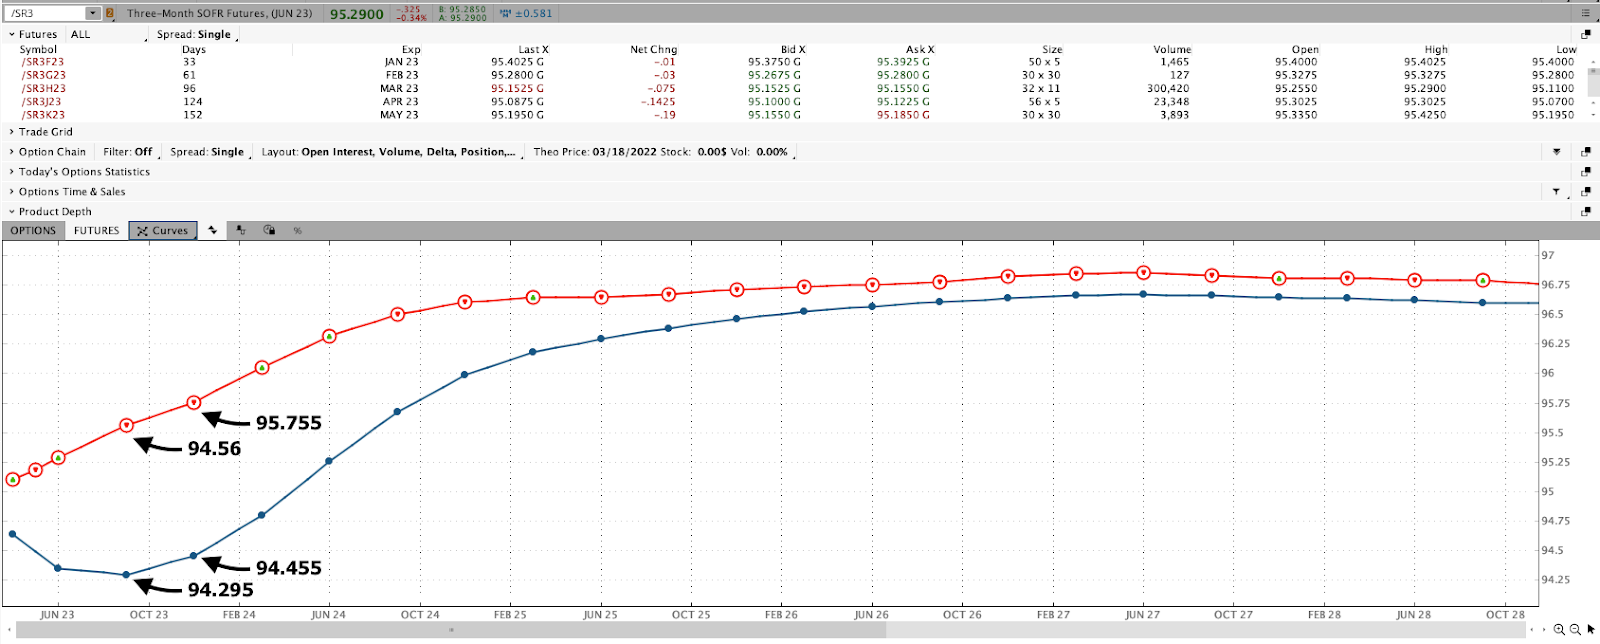Click the zoom out magnifier icon

(x=1575, y=629)
